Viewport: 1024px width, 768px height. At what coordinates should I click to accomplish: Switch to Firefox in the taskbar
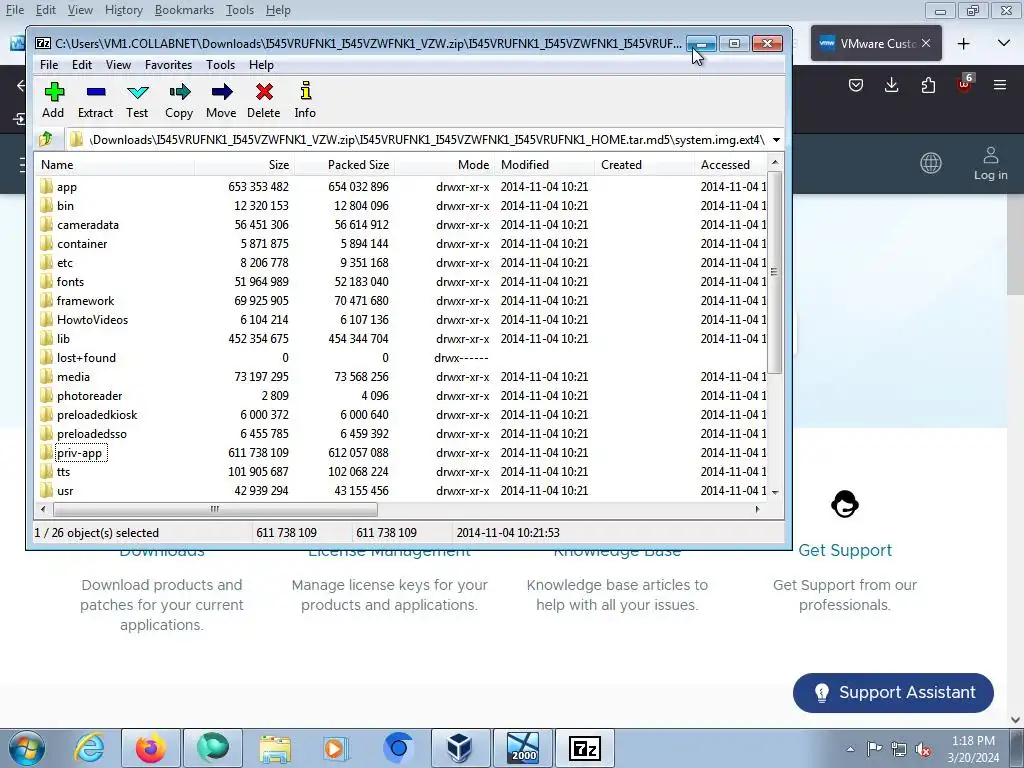[150, 748]
